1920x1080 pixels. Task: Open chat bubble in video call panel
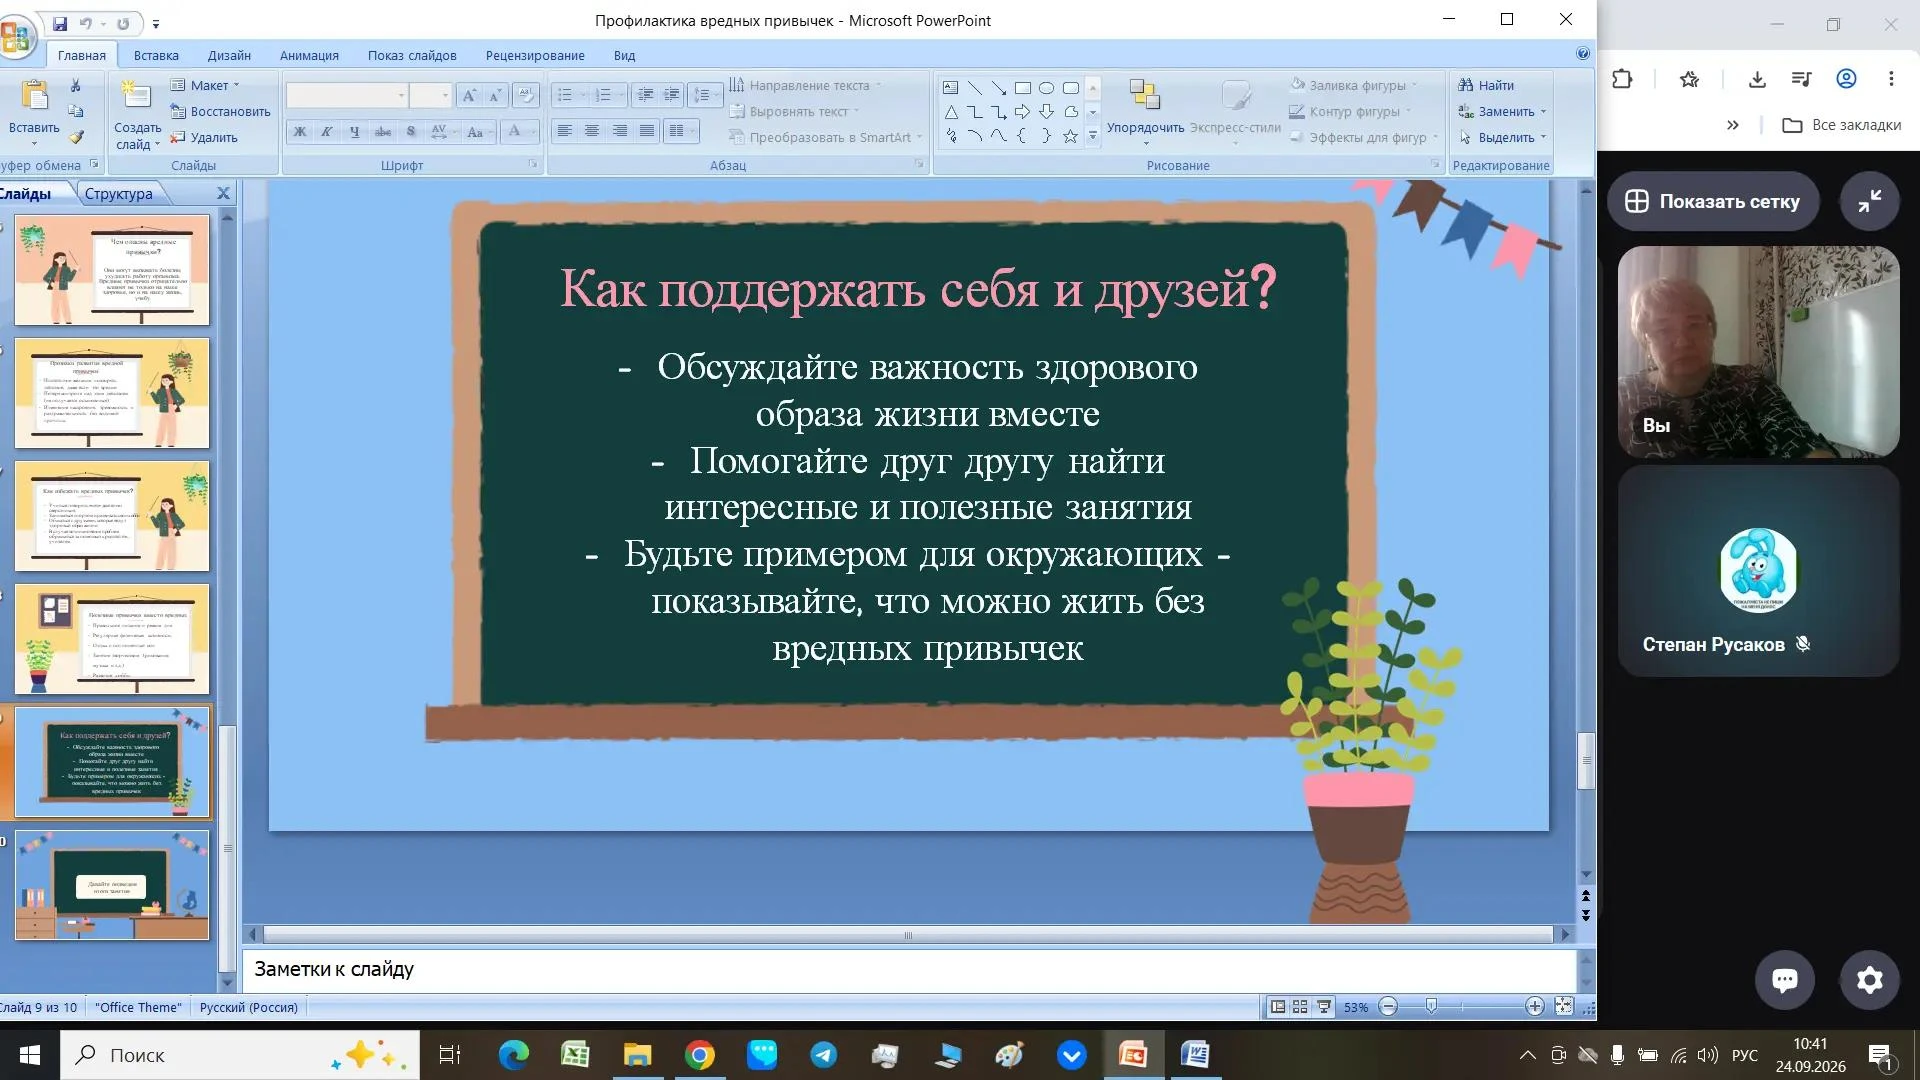pos(1785,980)
